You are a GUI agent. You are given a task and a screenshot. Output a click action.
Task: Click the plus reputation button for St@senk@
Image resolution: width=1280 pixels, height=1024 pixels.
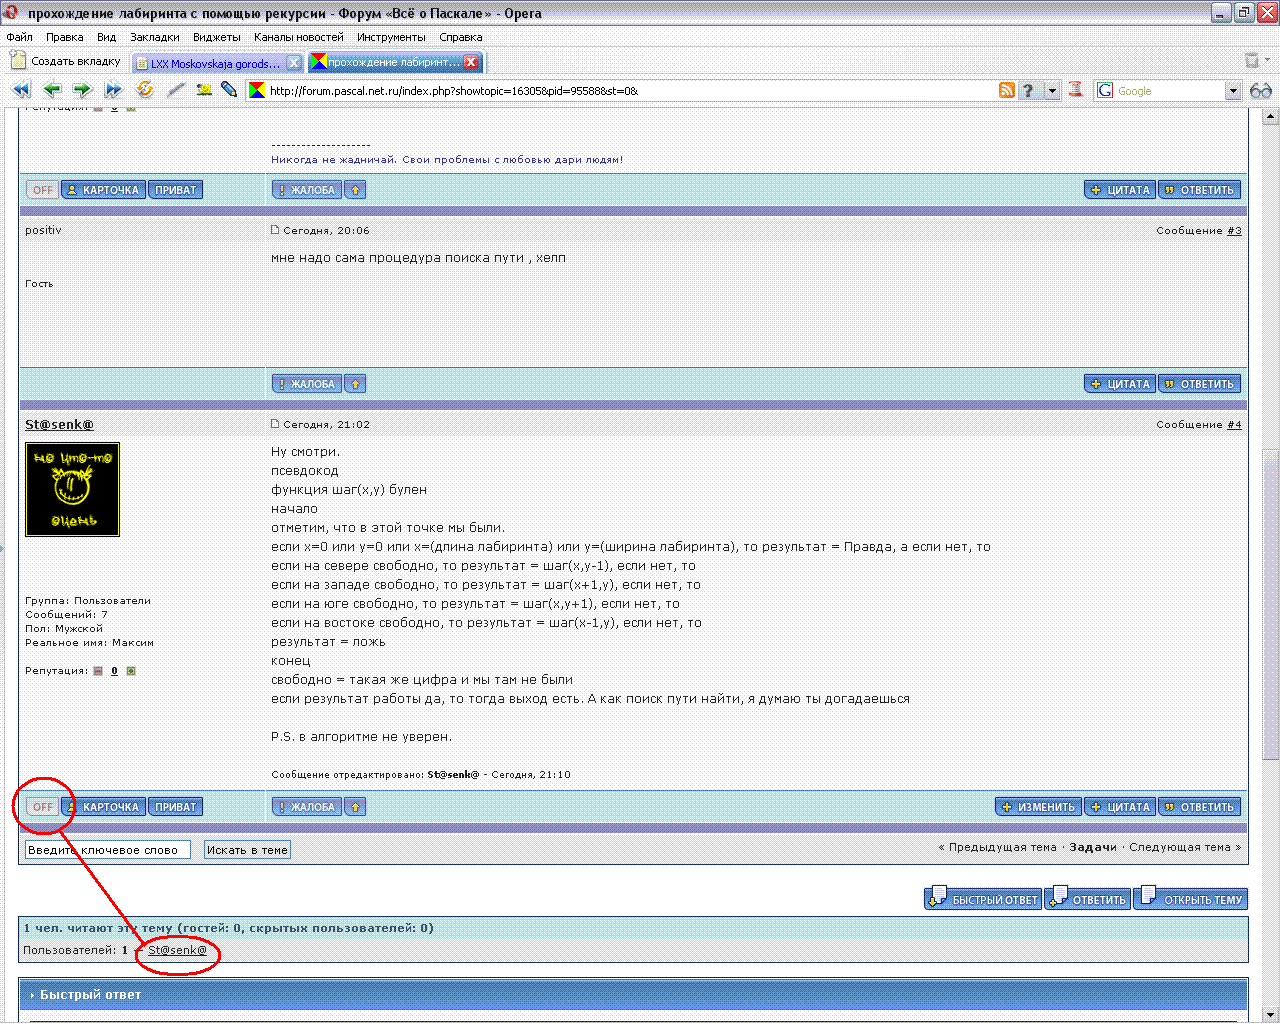pyautogui.click(x=131, y=671)
